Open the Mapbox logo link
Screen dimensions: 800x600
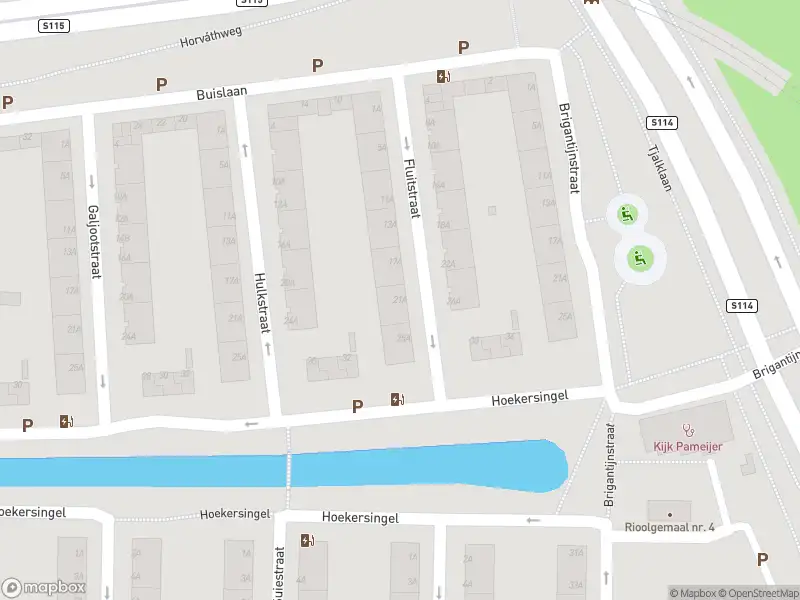[x=43, y=587]
